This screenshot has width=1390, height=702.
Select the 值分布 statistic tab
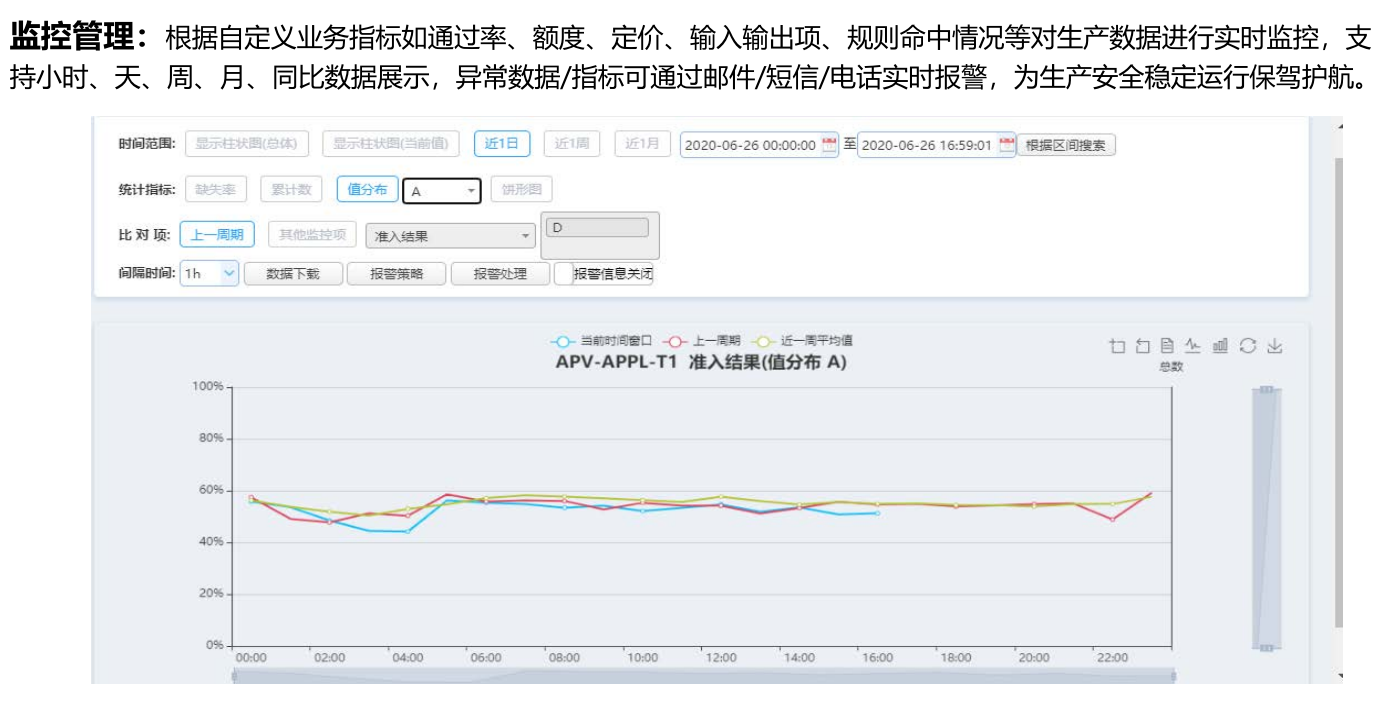pos(367,190)
